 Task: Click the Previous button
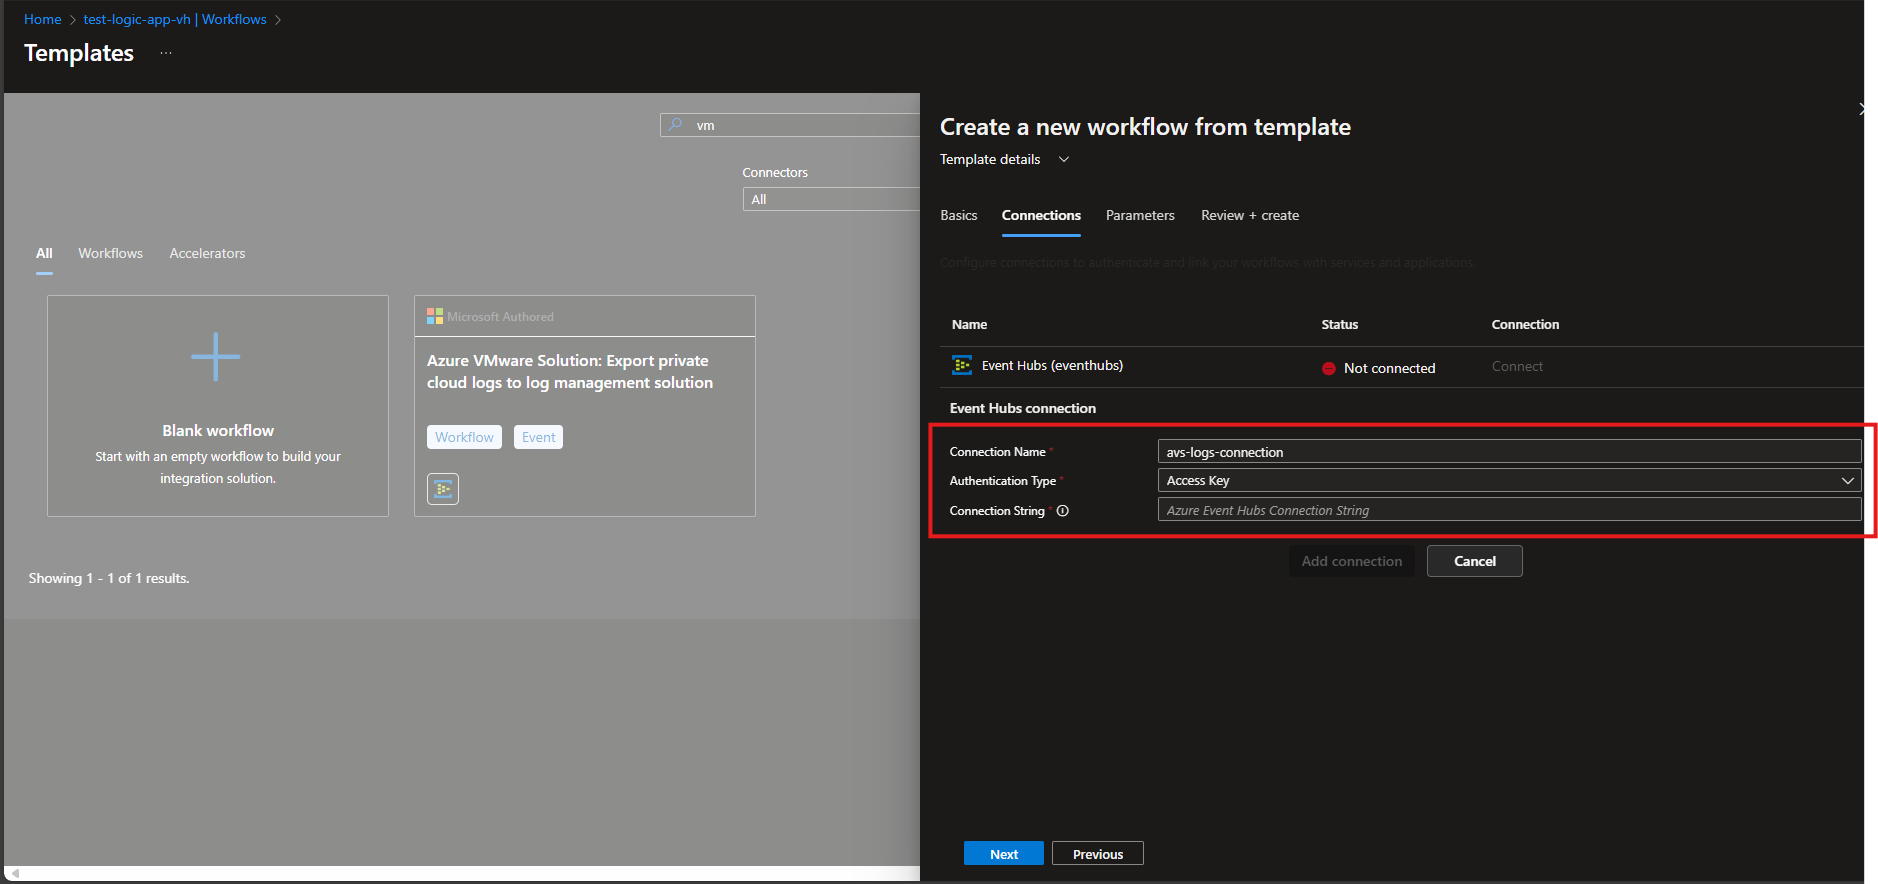coord(1097,854)
